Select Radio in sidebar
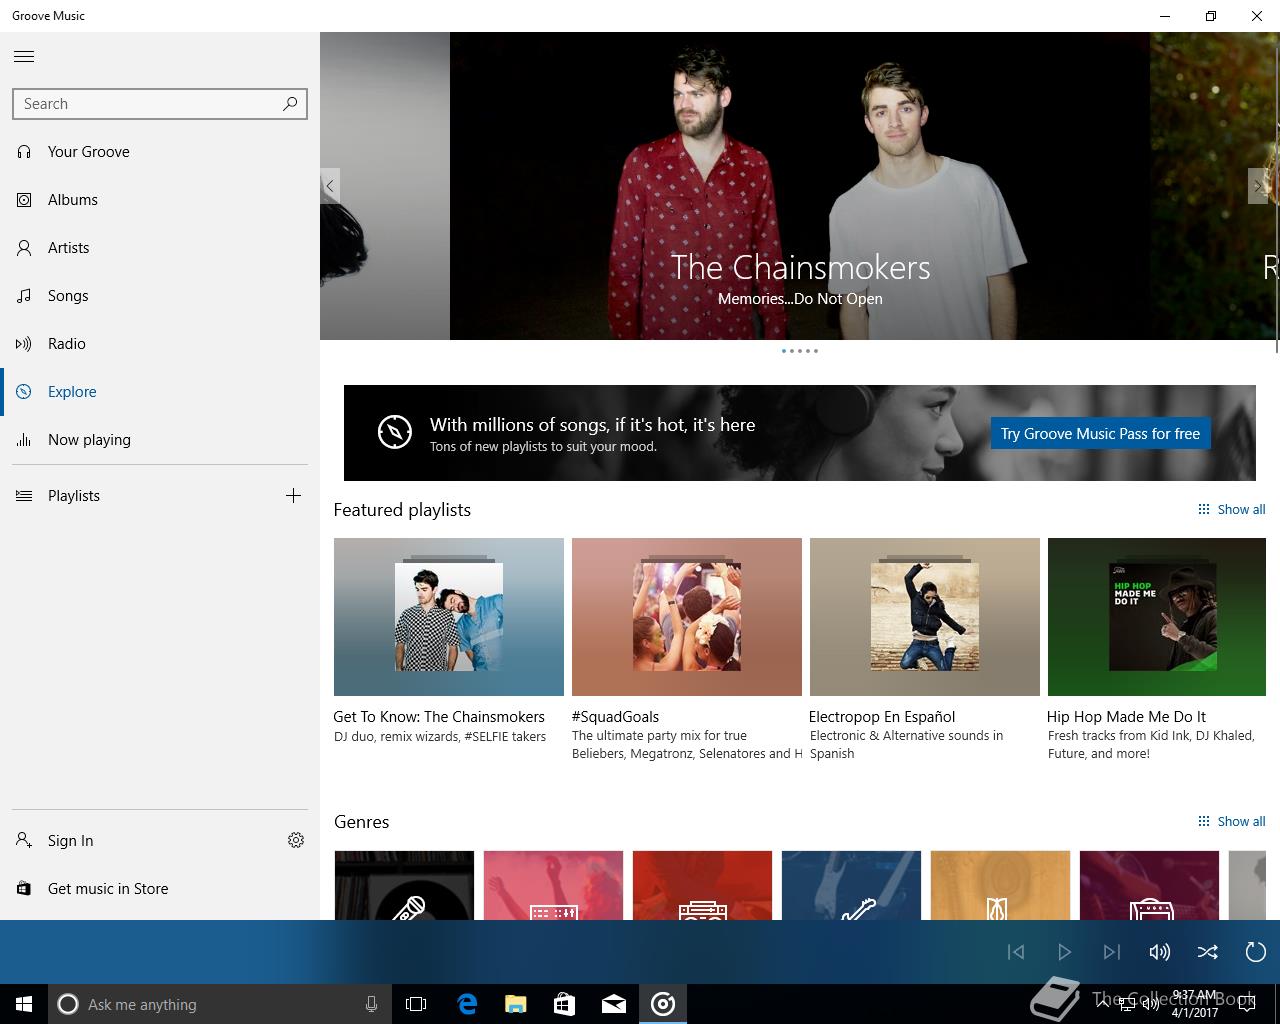Viewport: 1280px width, 1024px height. coord(160,344)
